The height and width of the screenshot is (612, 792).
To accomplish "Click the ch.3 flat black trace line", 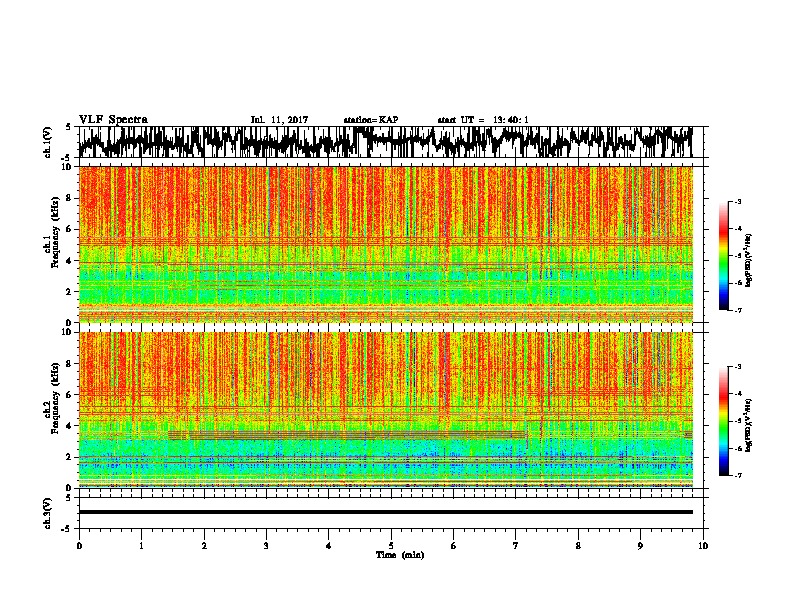I will 385,512.
